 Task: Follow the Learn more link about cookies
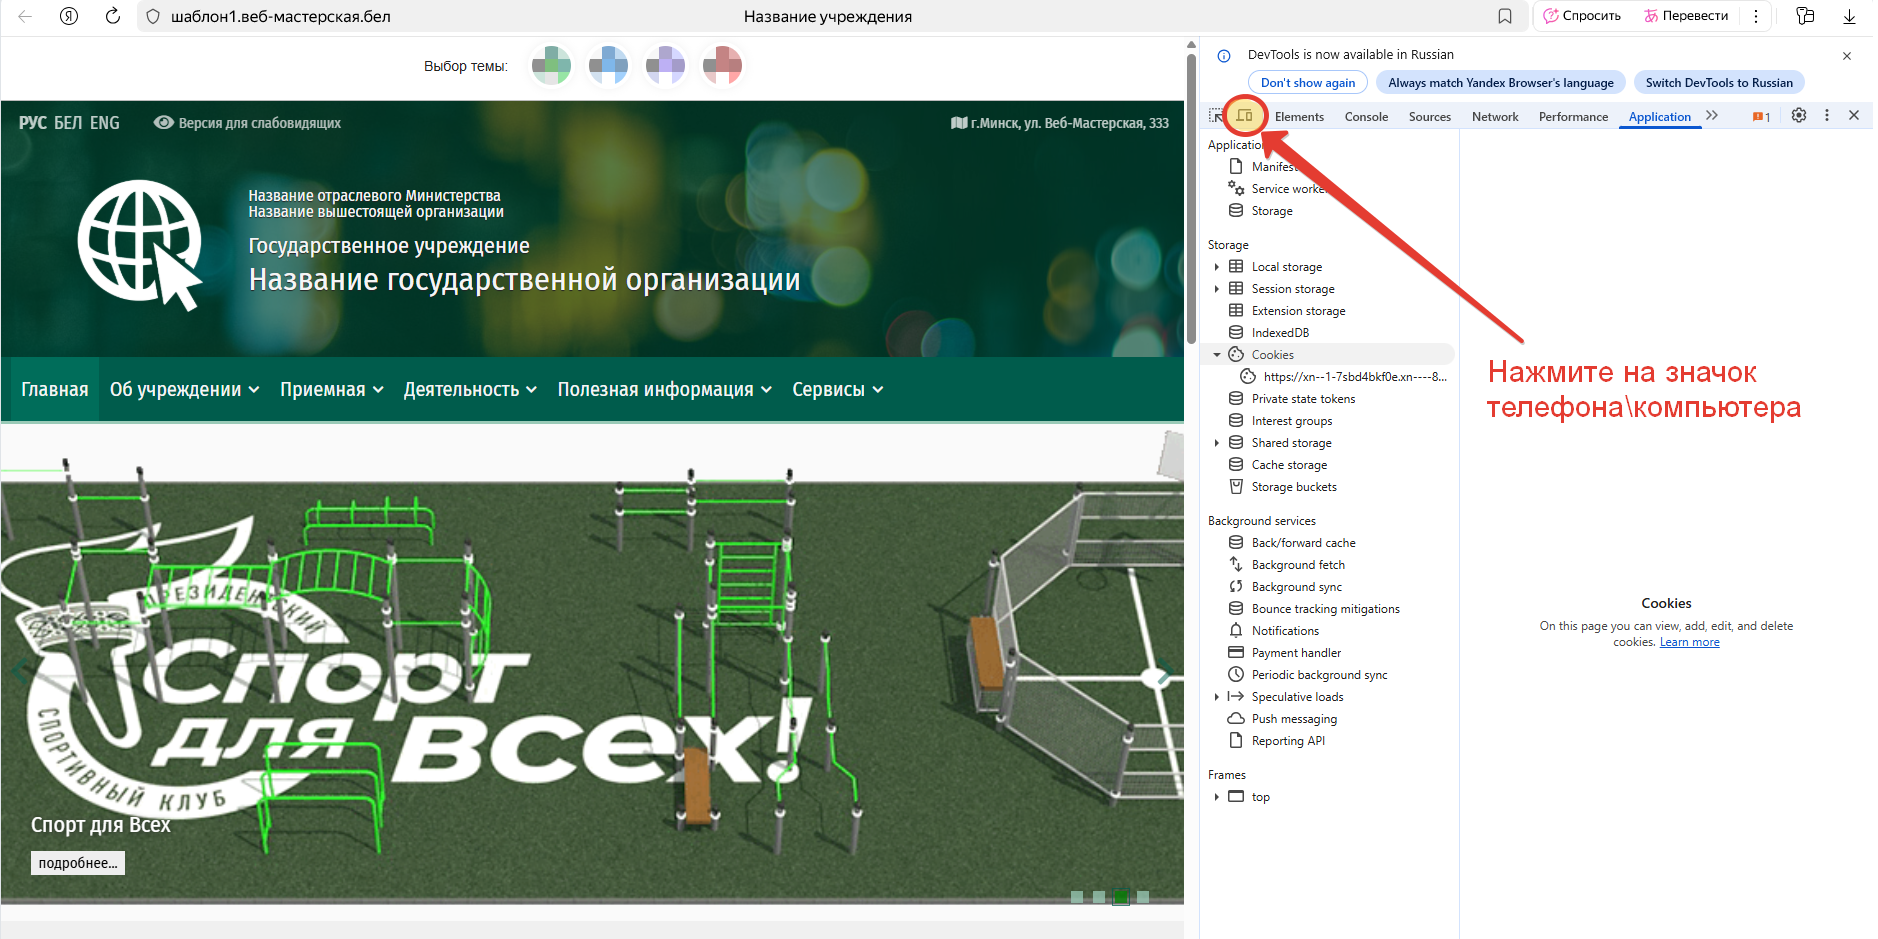coord(1689,642)
